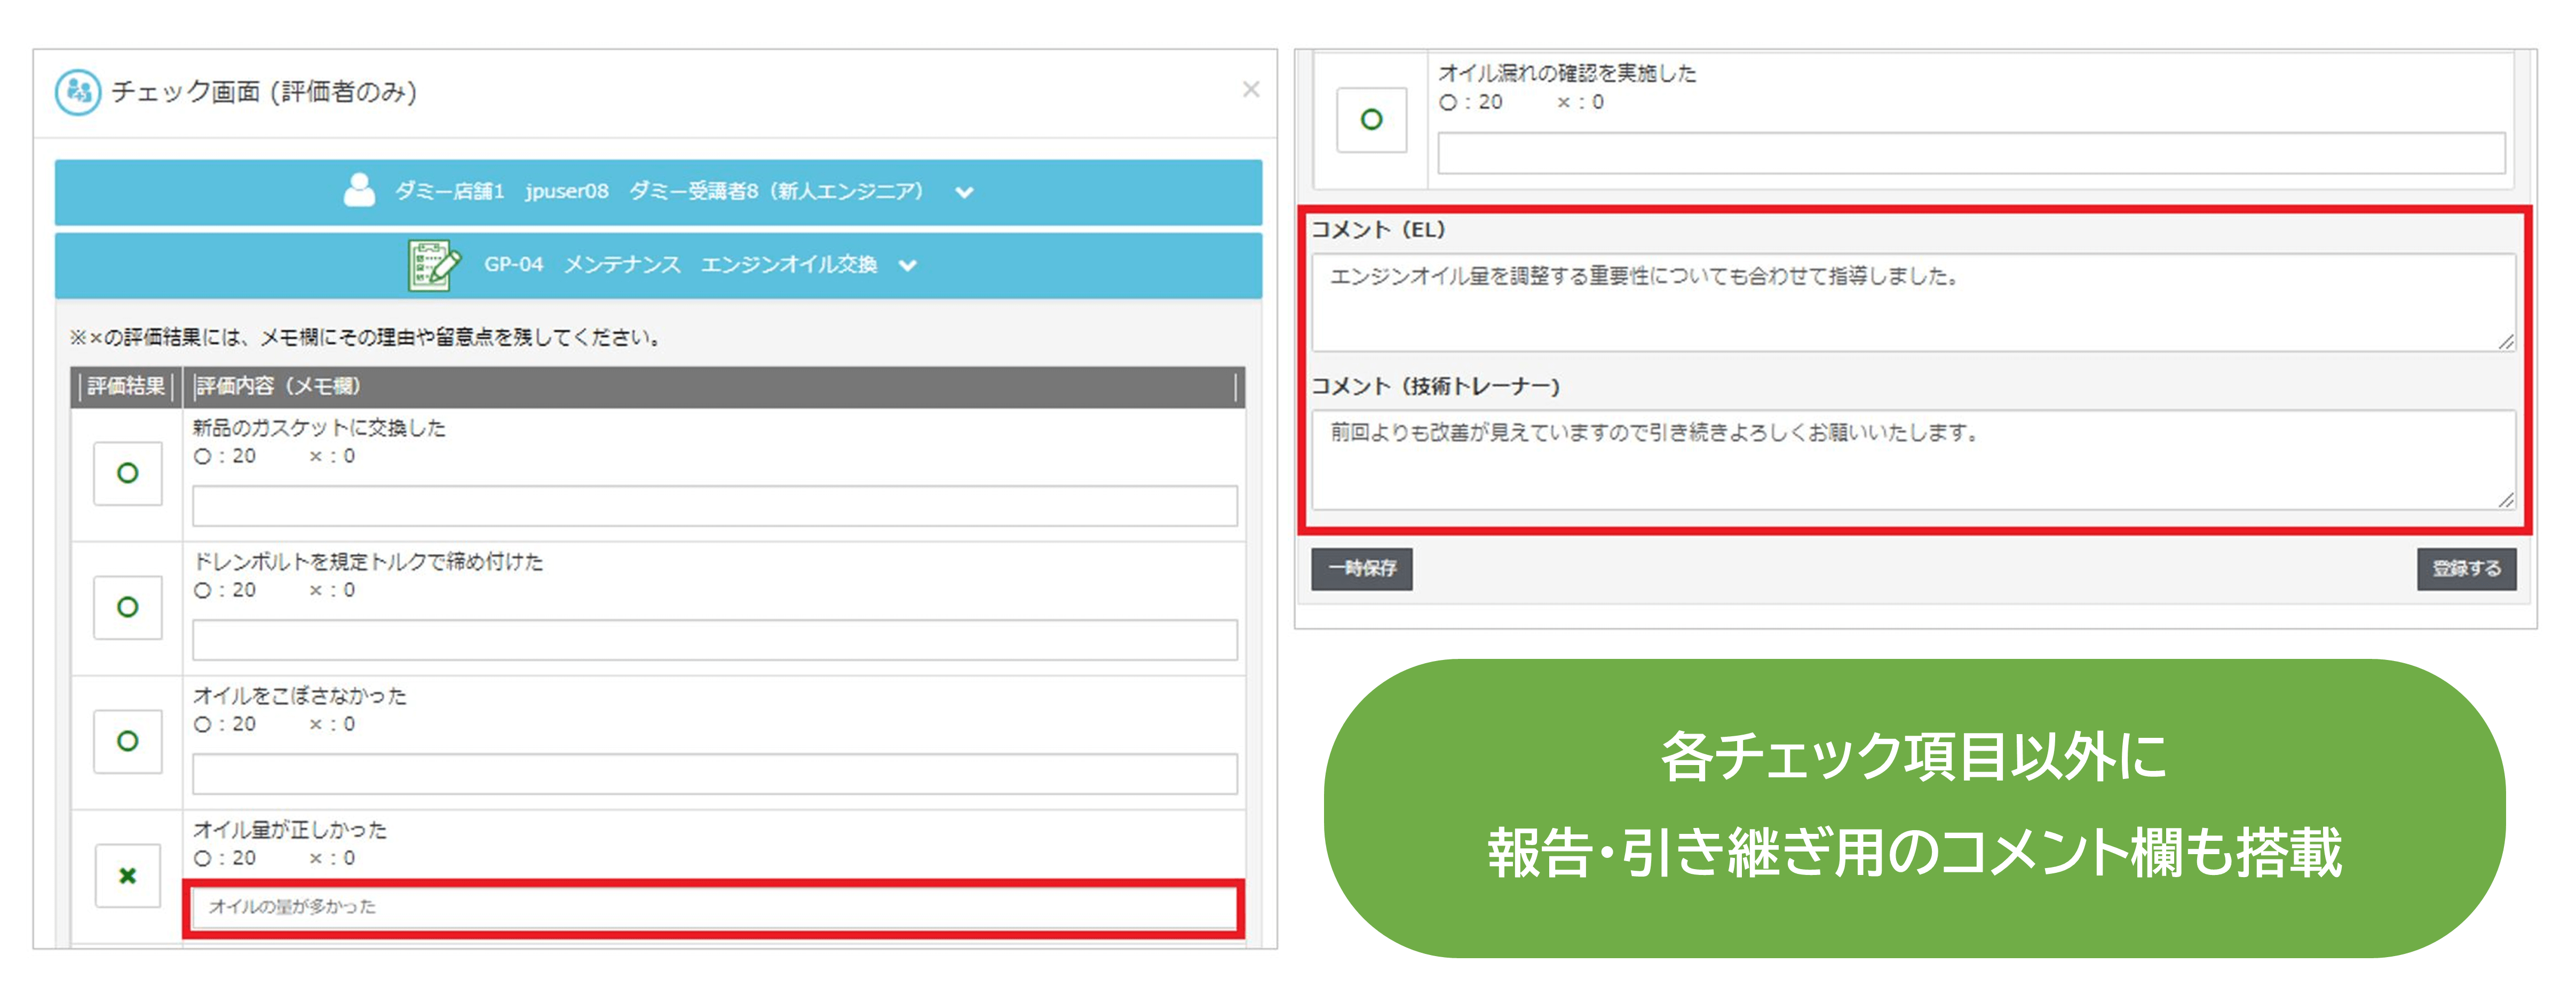Click memo field containing オイルの量が多かった

tap(715, 908)
